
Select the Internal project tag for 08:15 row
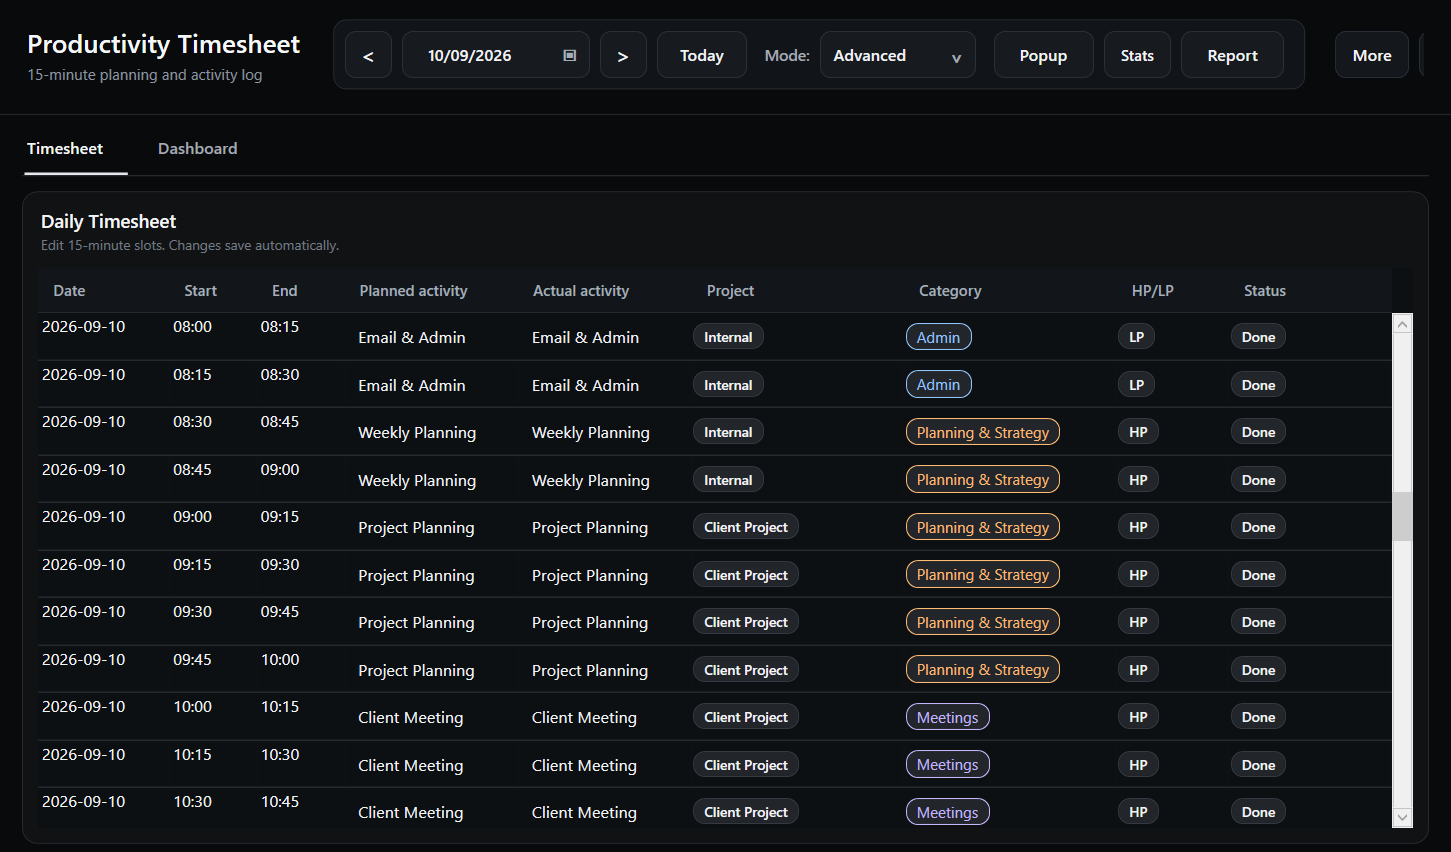(728, 385)
